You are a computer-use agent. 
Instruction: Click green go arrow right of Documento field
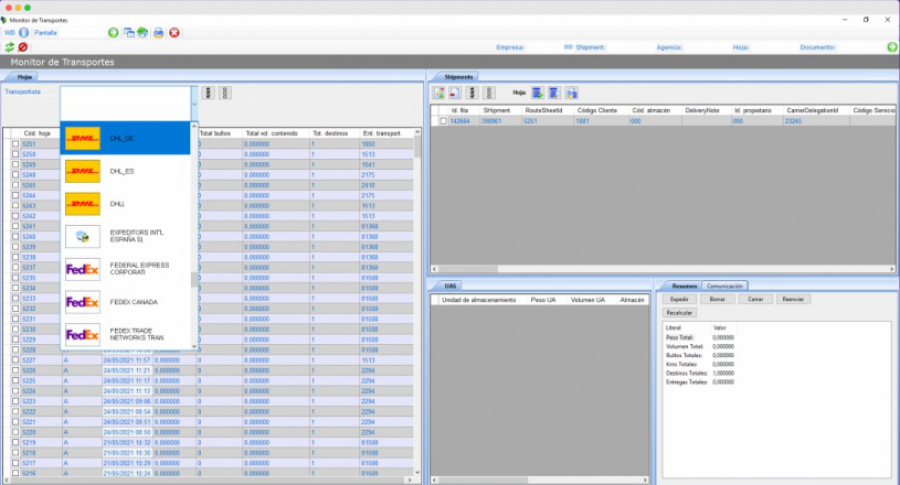click(892, 47)
